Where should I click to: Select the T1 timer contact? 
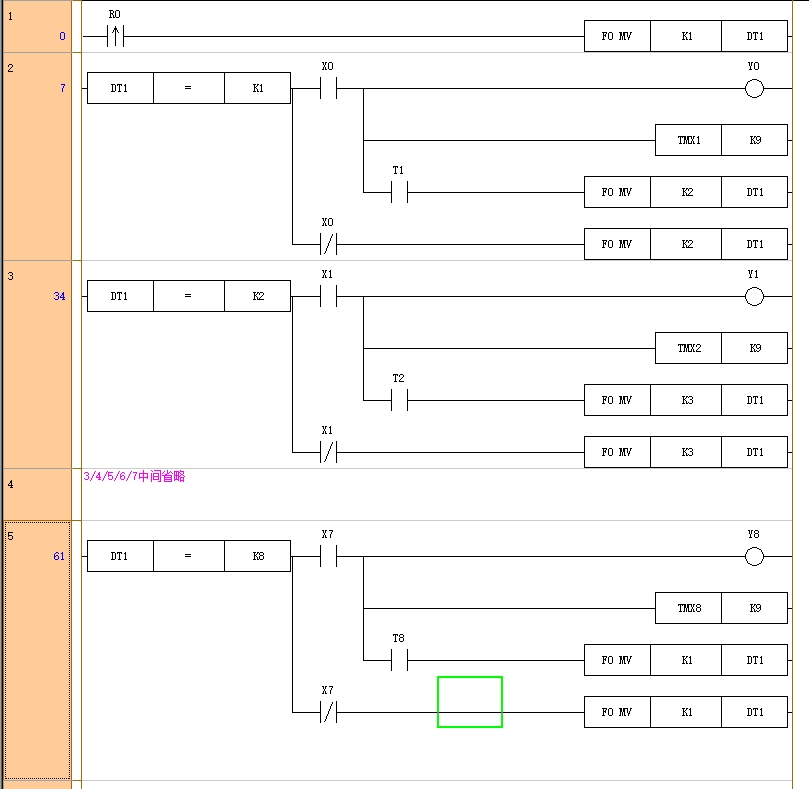point(399,192)
